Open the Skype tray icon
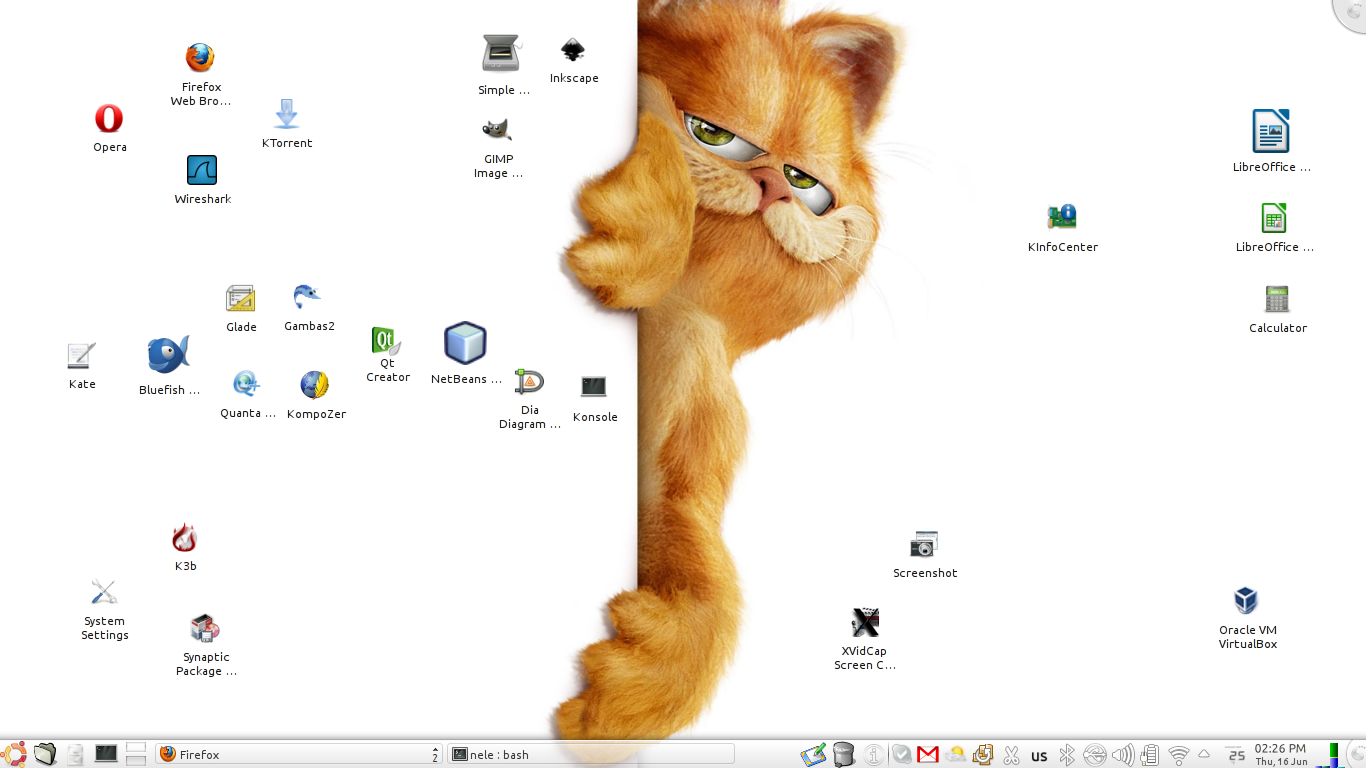The height and width of the screenshot is (768, 1366). [902, 755]
